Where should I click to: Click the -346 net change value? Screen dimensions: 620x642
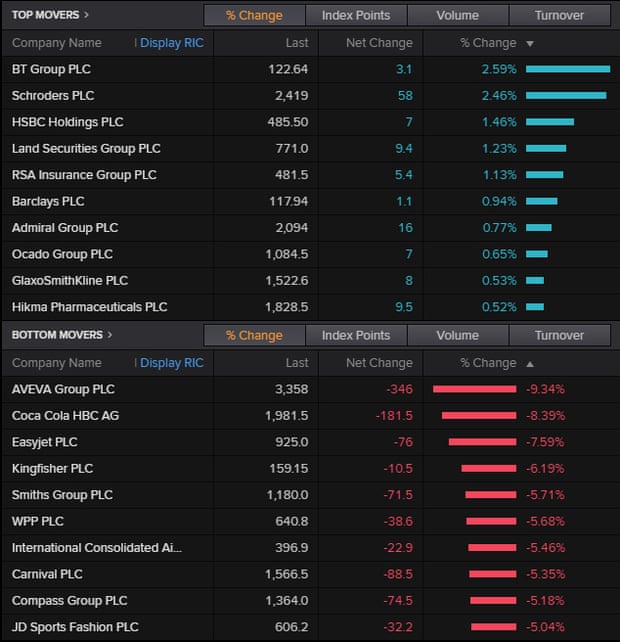[x=399, y=389]
